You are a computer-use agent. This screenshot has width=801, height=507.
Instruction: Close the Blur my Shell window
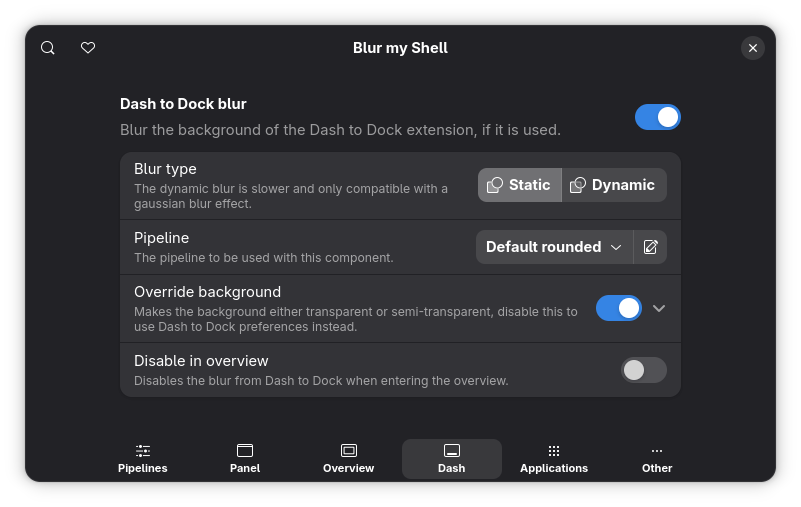752,48
